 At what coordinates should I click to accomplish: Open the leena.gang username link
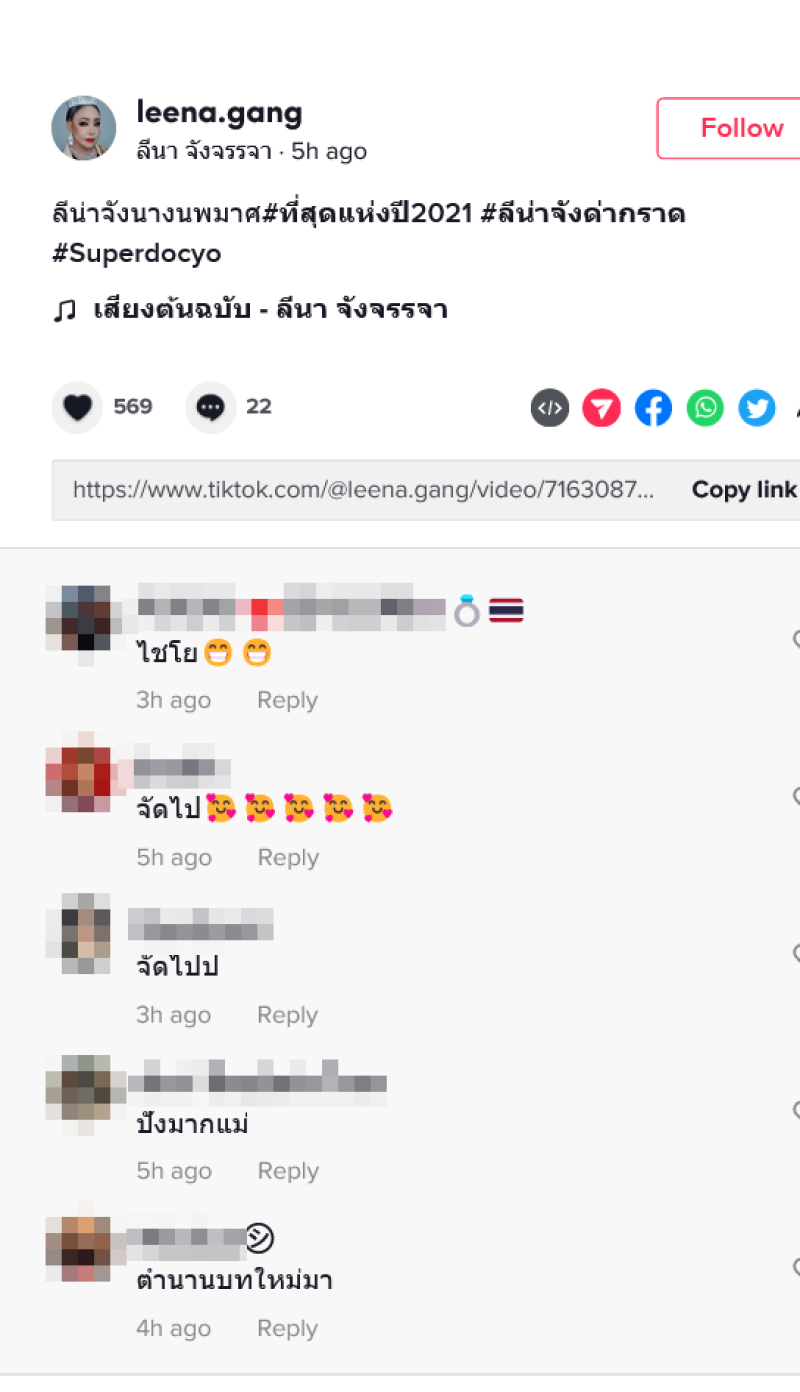coord(220,112)
